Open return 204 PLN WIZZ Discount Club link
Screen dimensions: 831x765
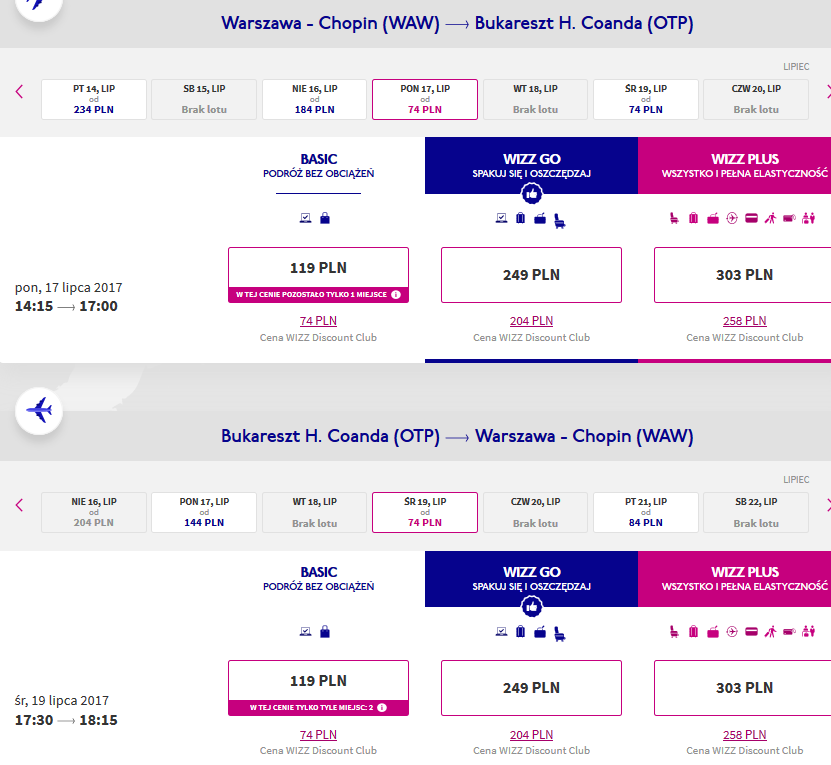(x=532, y=734)
